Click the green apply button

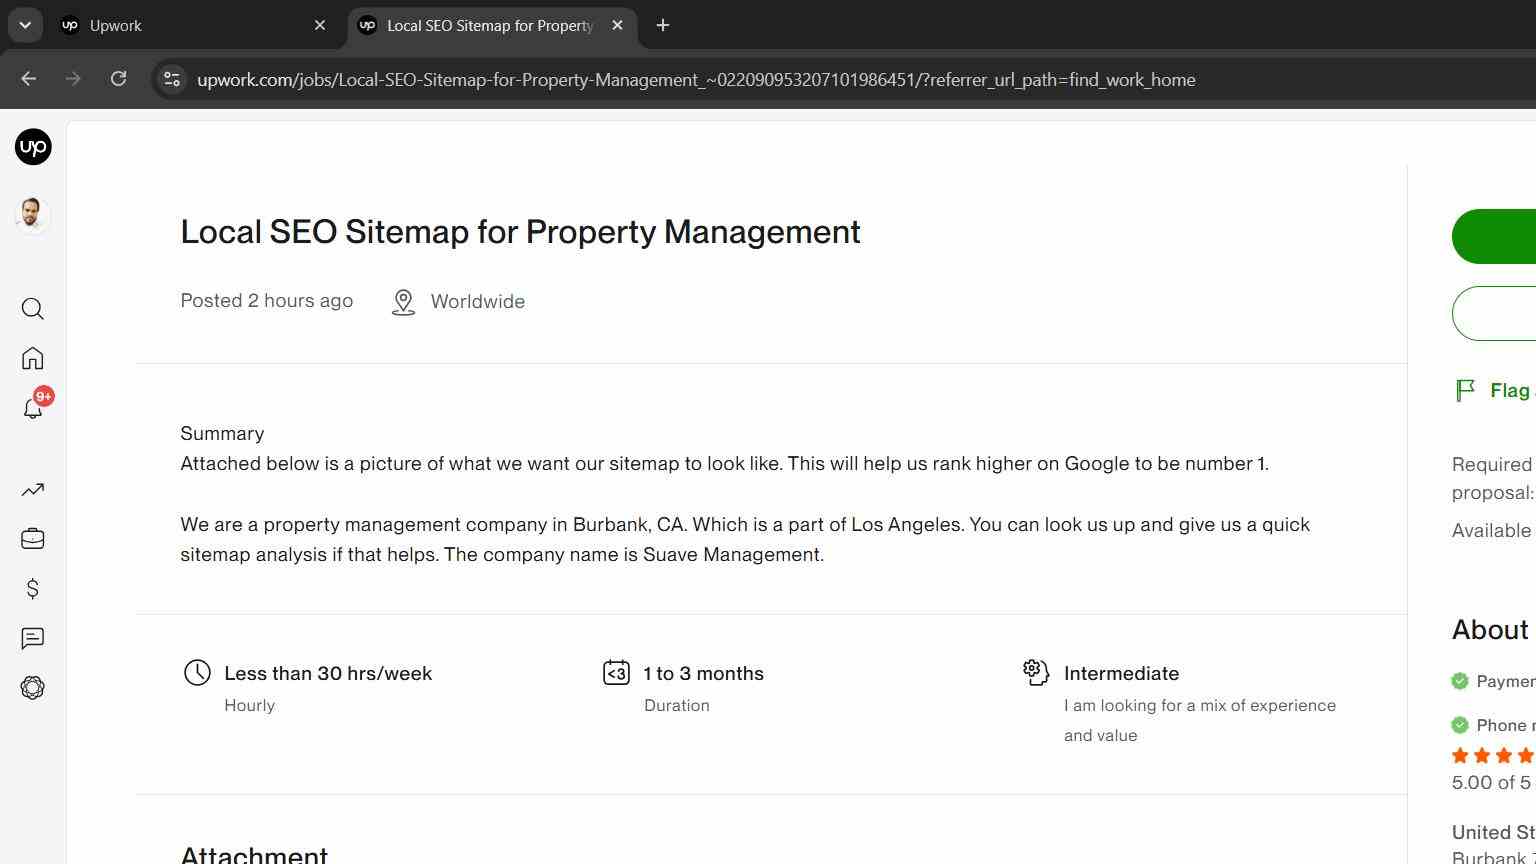(x=1494, y=237)
